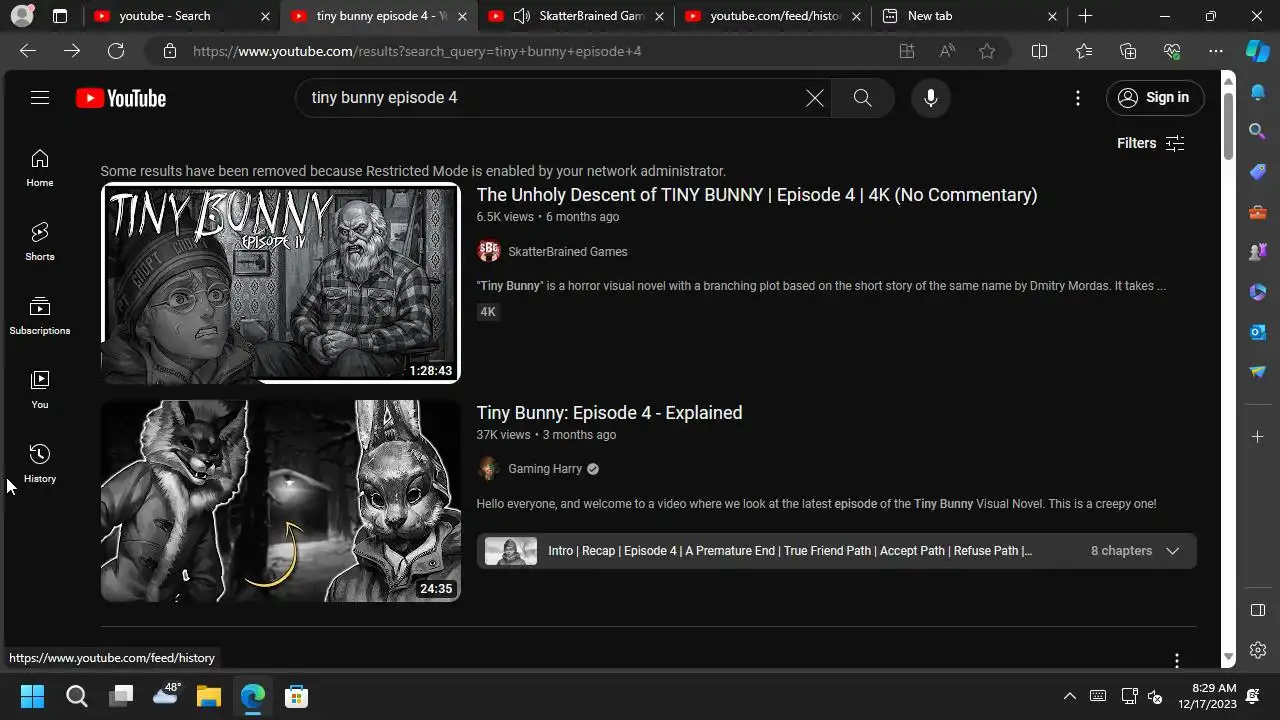Viewport: 1280px width, 720px height.
Task: Open Outlook in Edge sidebar
Action: click(1258, 332)
